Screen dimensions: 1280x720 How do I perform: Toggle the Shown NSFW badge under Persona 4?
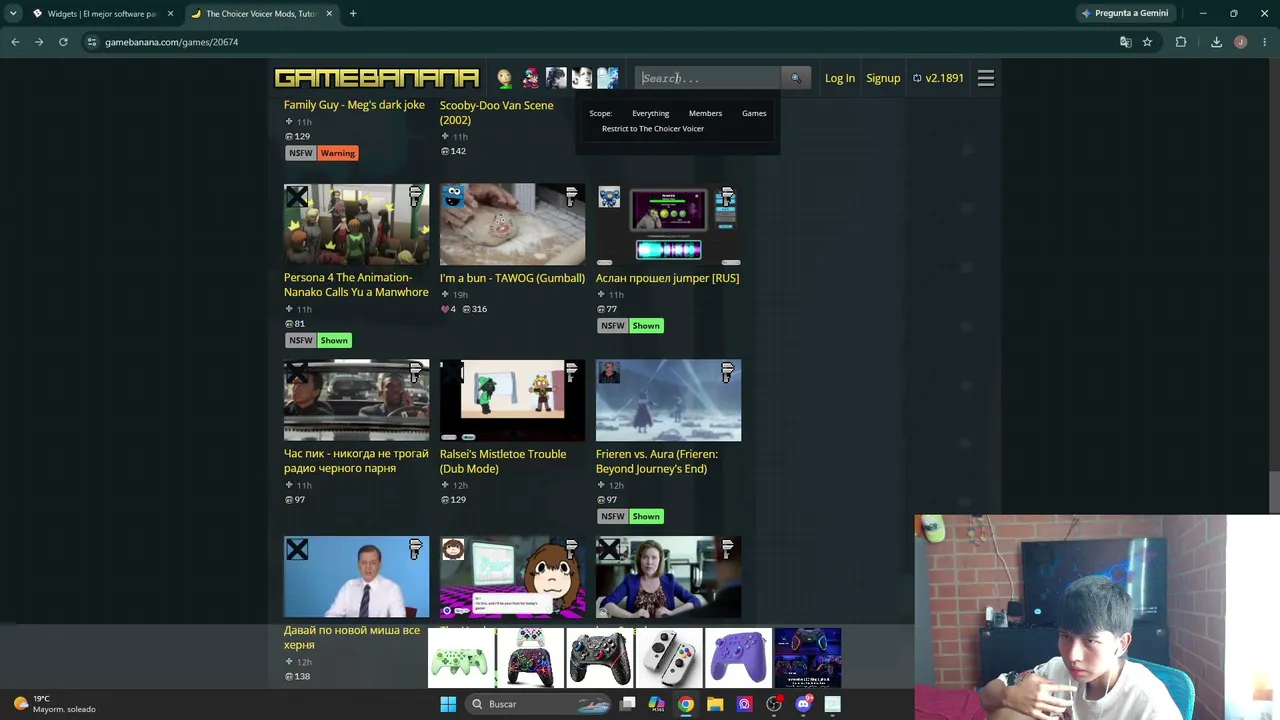(x=334, y=340)
